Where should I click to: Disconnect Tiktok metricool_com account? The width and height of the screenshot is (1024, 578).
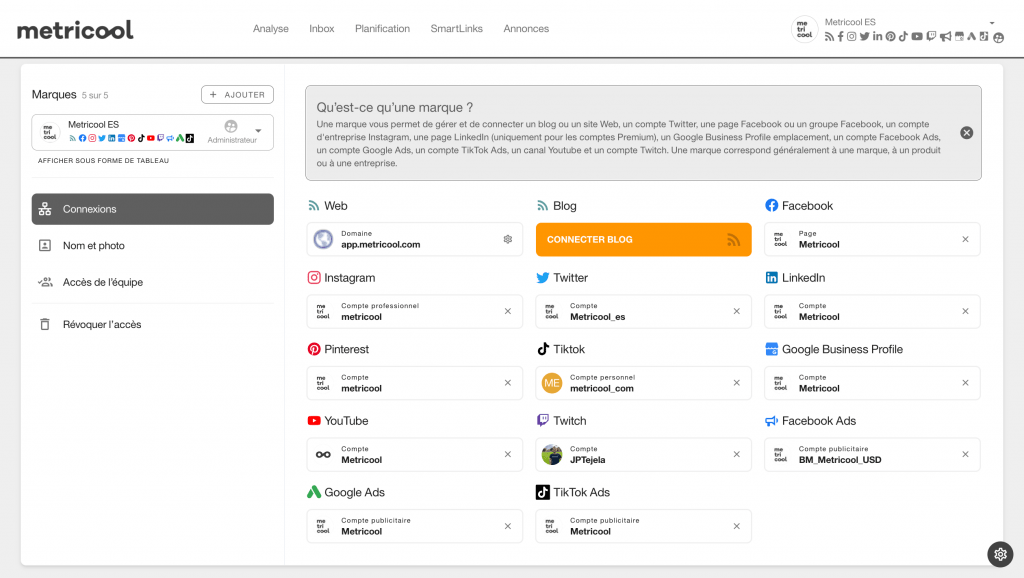737,383
